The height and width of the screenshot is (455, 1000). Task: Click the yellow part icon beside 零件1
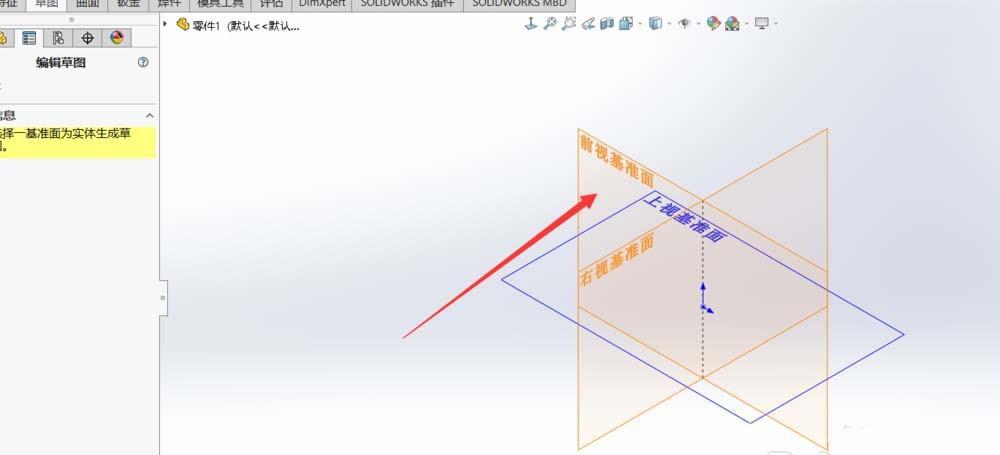click(x=182, y=24)
